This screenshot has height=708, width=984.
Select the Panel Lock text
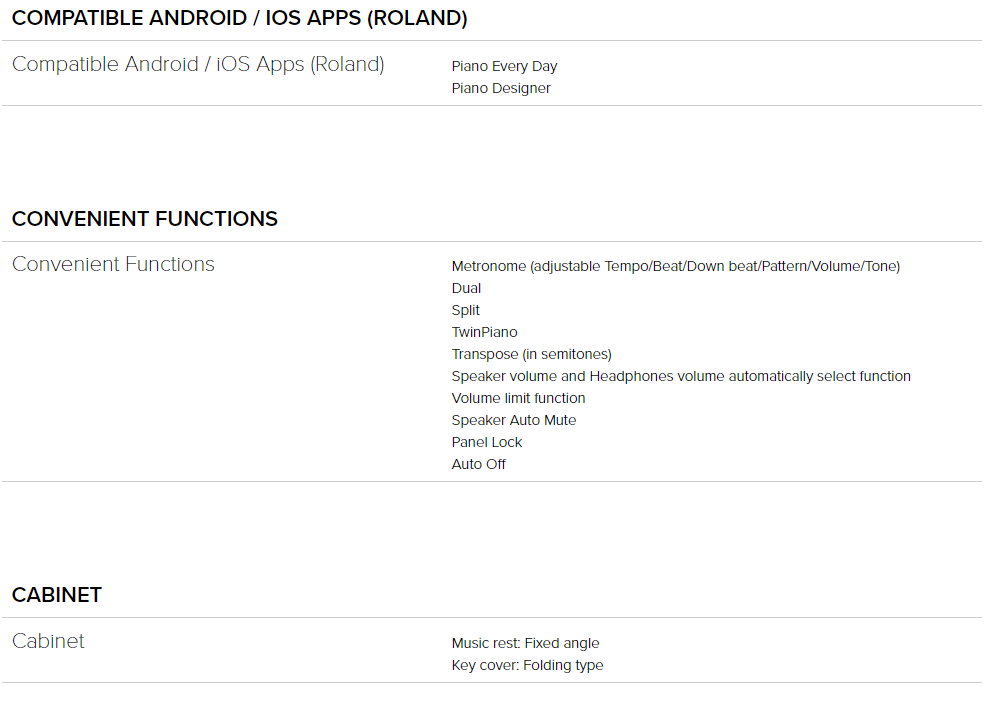tap(487, 442)
